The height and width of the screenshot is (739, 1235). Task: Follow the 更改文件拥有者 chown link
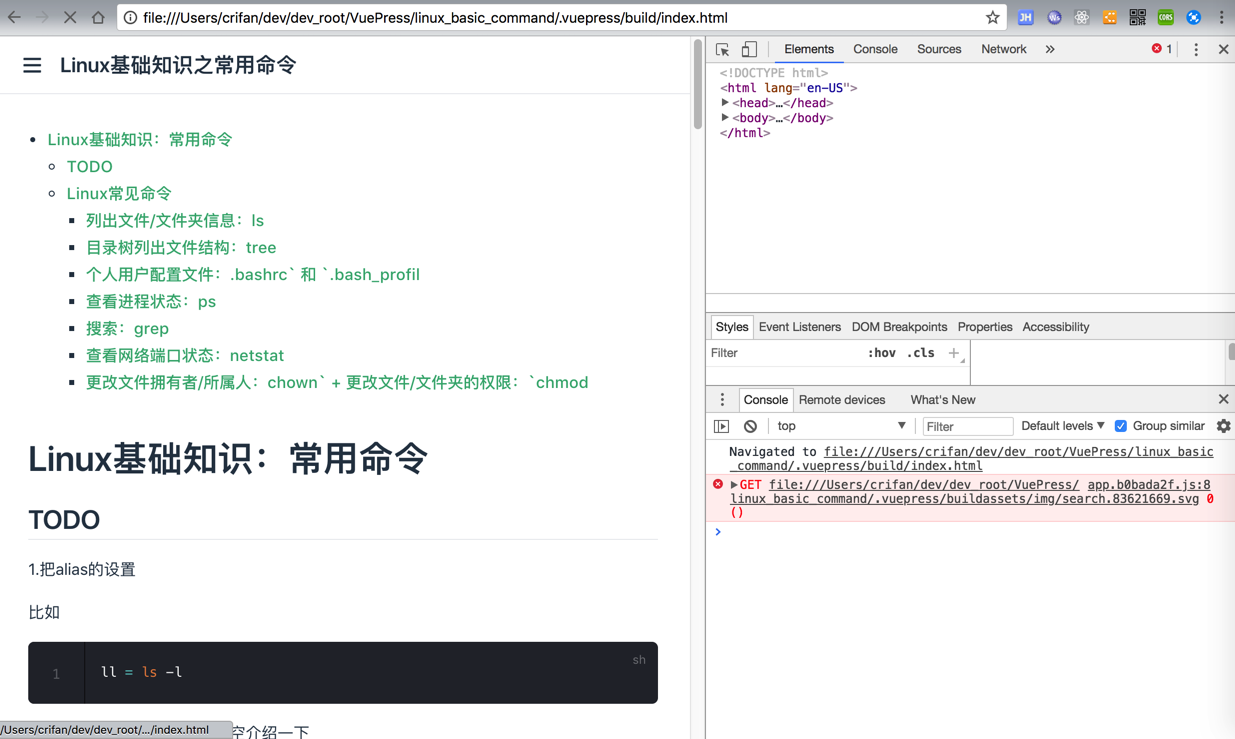[x=337, y=383]
